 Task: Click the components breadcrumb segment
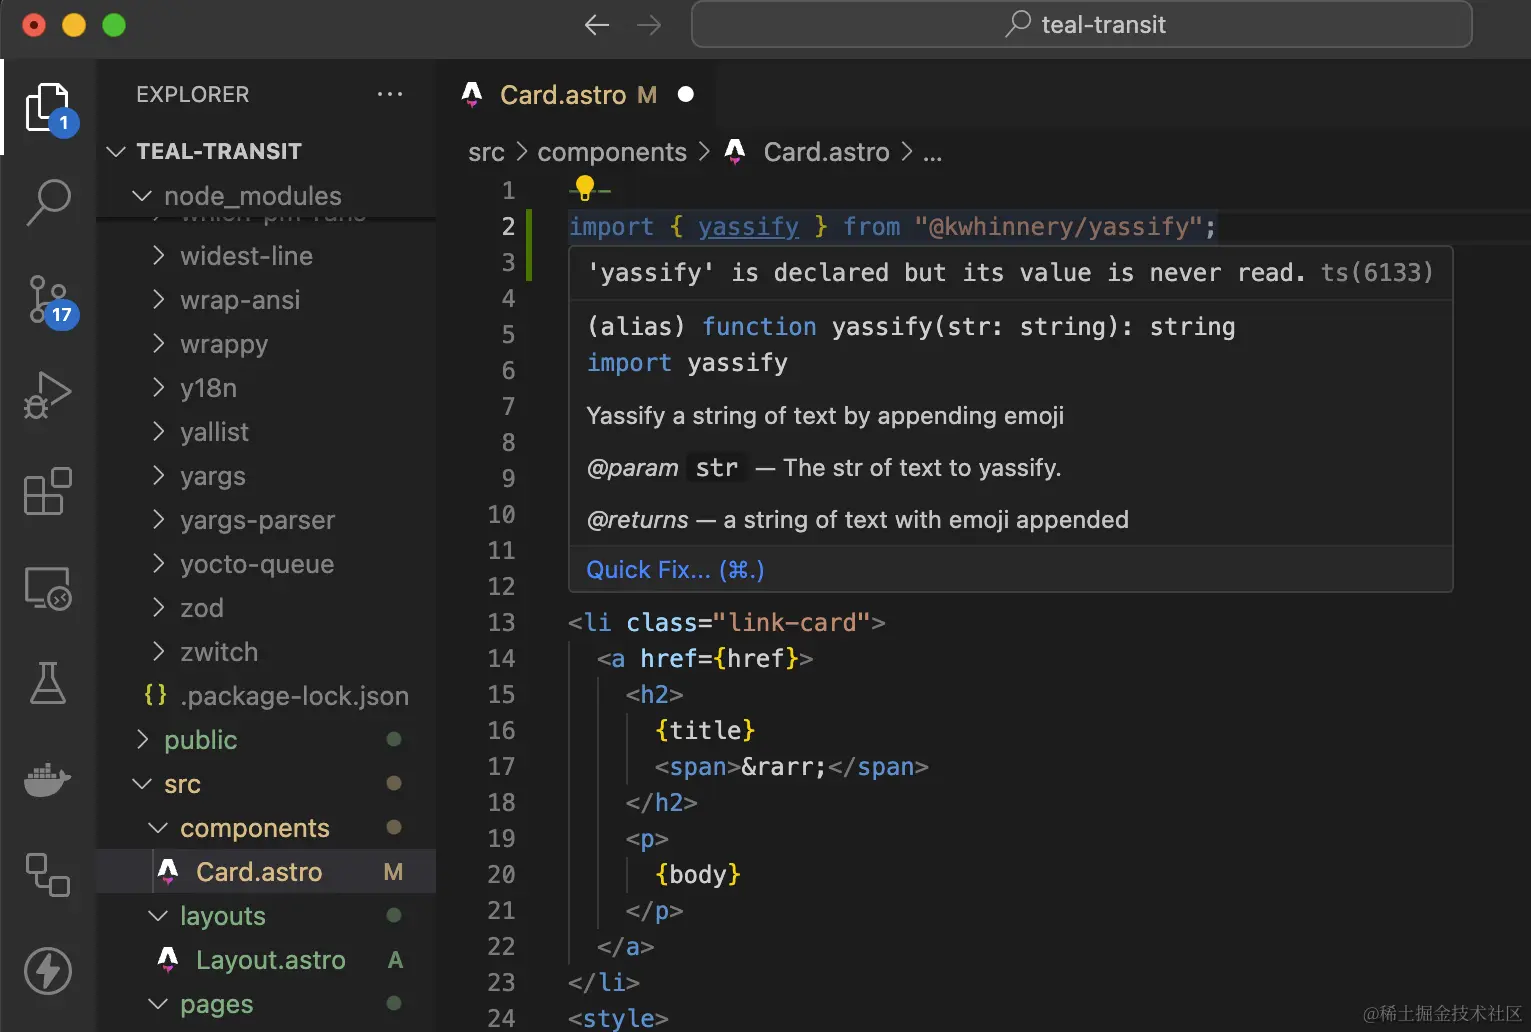click(x=612, y=152)
